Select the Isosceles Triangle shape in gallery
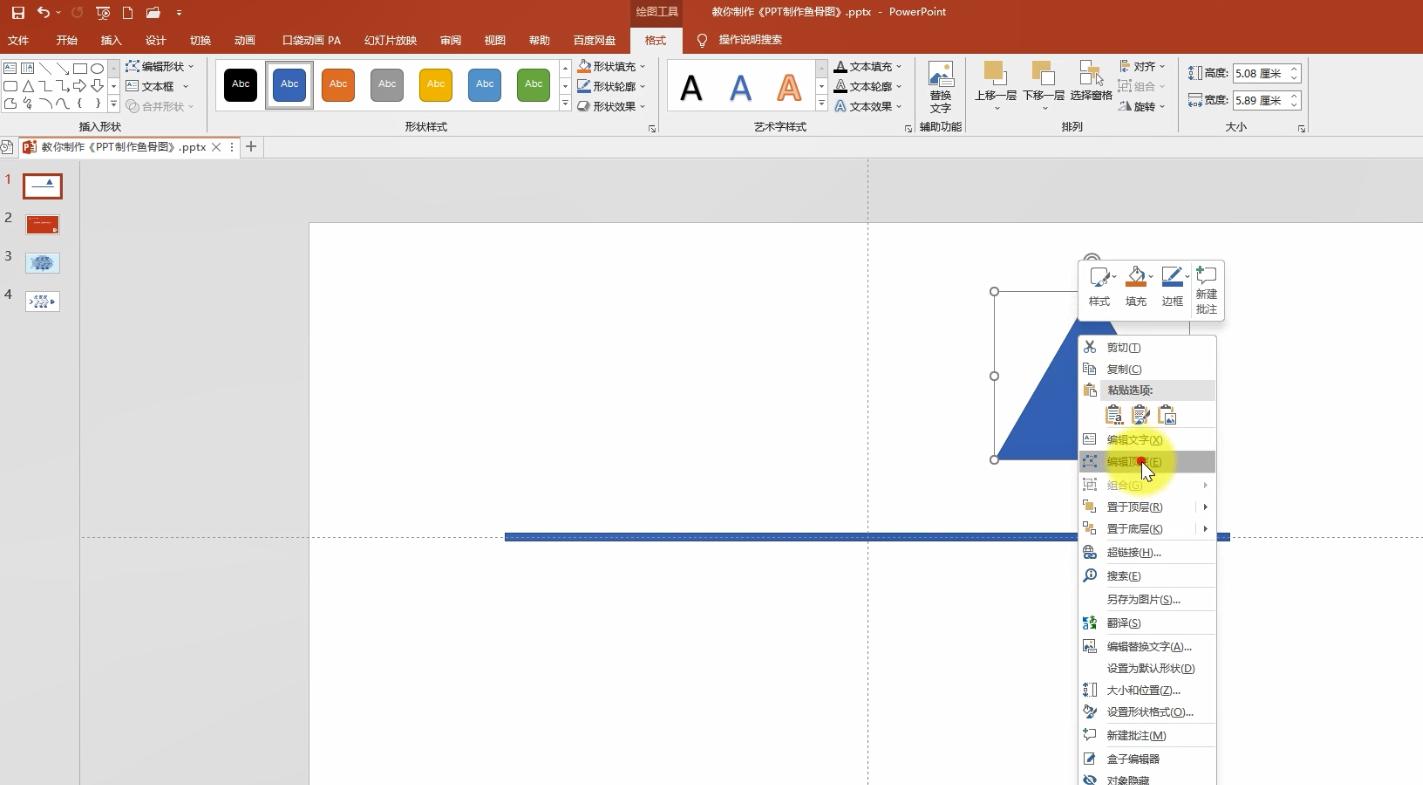Screen dimensions: 1423x785 (28, 87)
